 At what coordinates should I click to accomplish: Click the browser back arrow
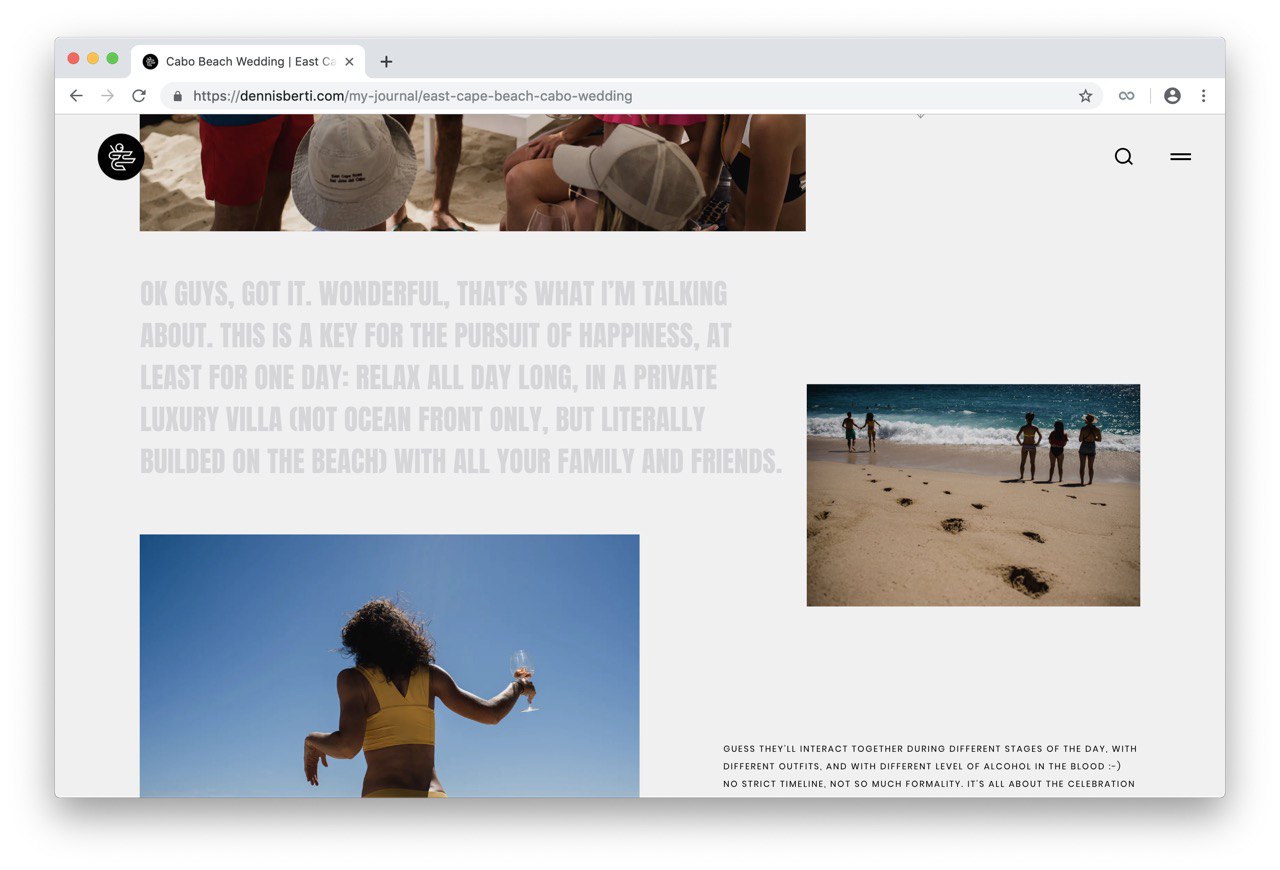tap(76, 96)
